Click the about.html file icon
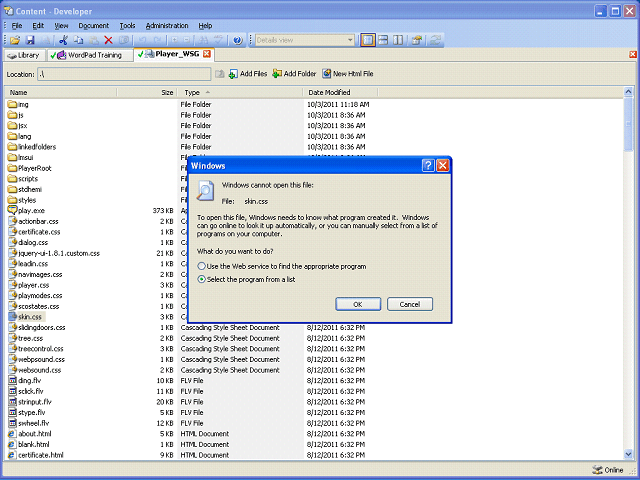The image size is (640, 480). (x=12, y=434)
